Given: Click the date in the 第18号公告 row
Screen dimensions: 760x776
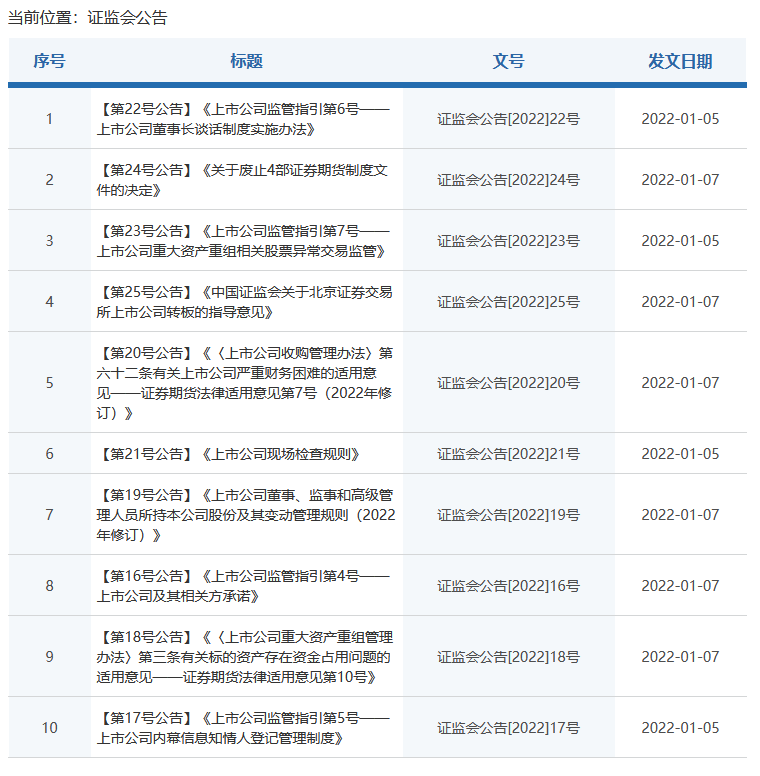Looking at the screenshot, I should (x=680, y=657).
